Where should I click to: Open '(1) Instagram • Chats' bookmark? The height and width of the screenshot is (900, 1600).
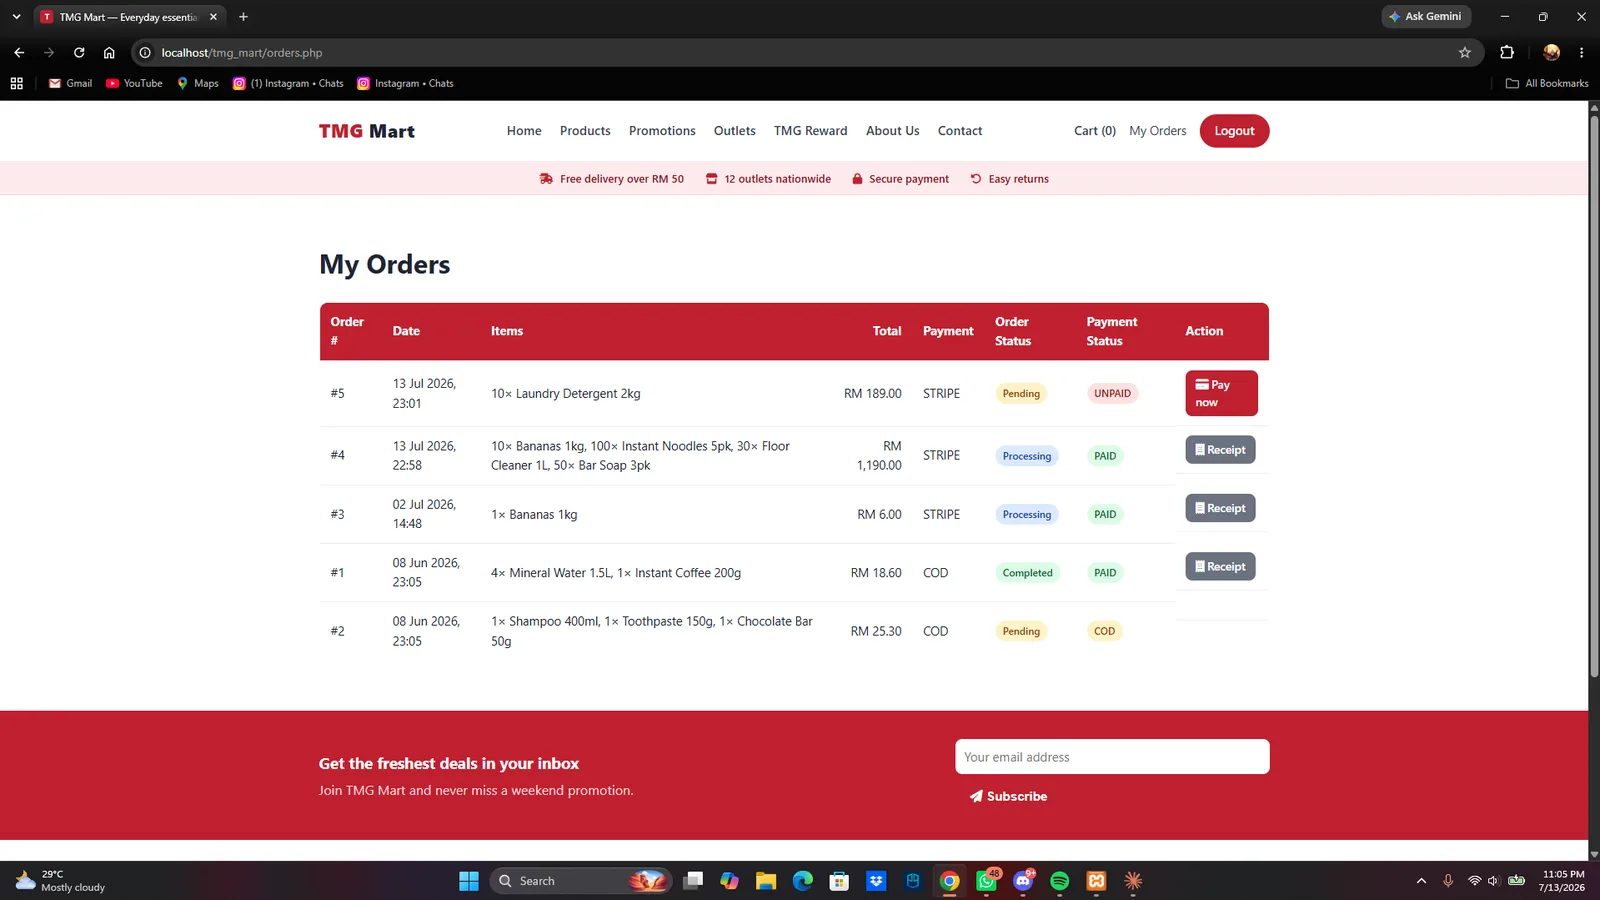[x=288, y=83]
